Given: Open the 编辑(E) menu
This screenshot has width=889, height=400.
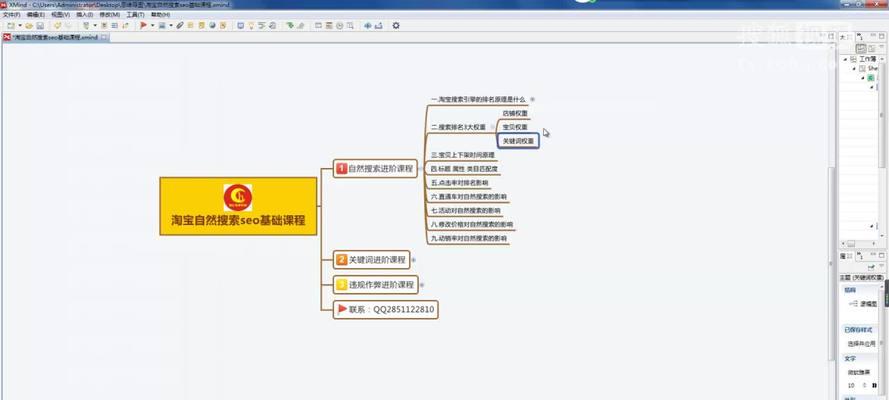Looking at the screenshot, I should pyautogui.click(x=35, y=14).
